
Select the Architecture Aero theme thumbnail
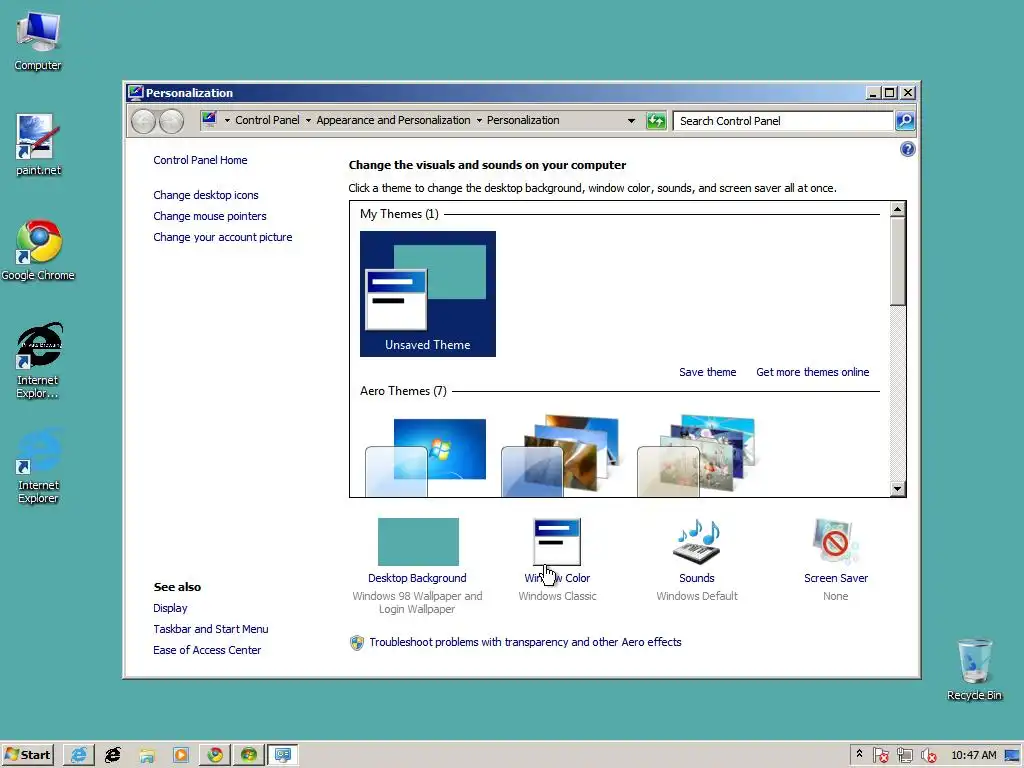(560, 456)
